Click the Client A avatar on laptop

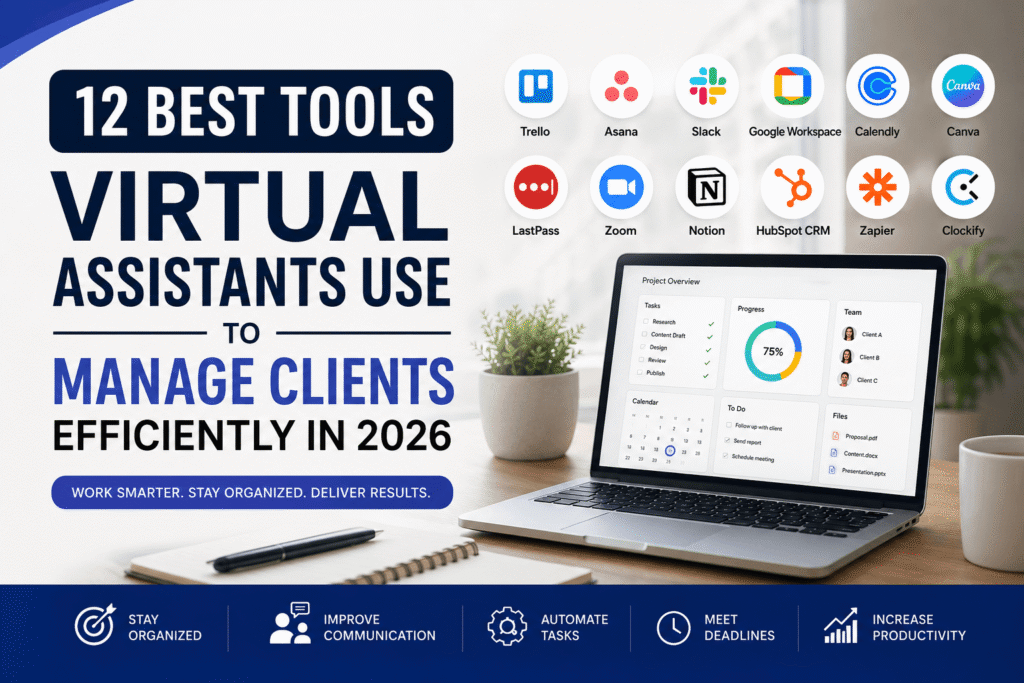pyautogui.click(x=849, y=334)
